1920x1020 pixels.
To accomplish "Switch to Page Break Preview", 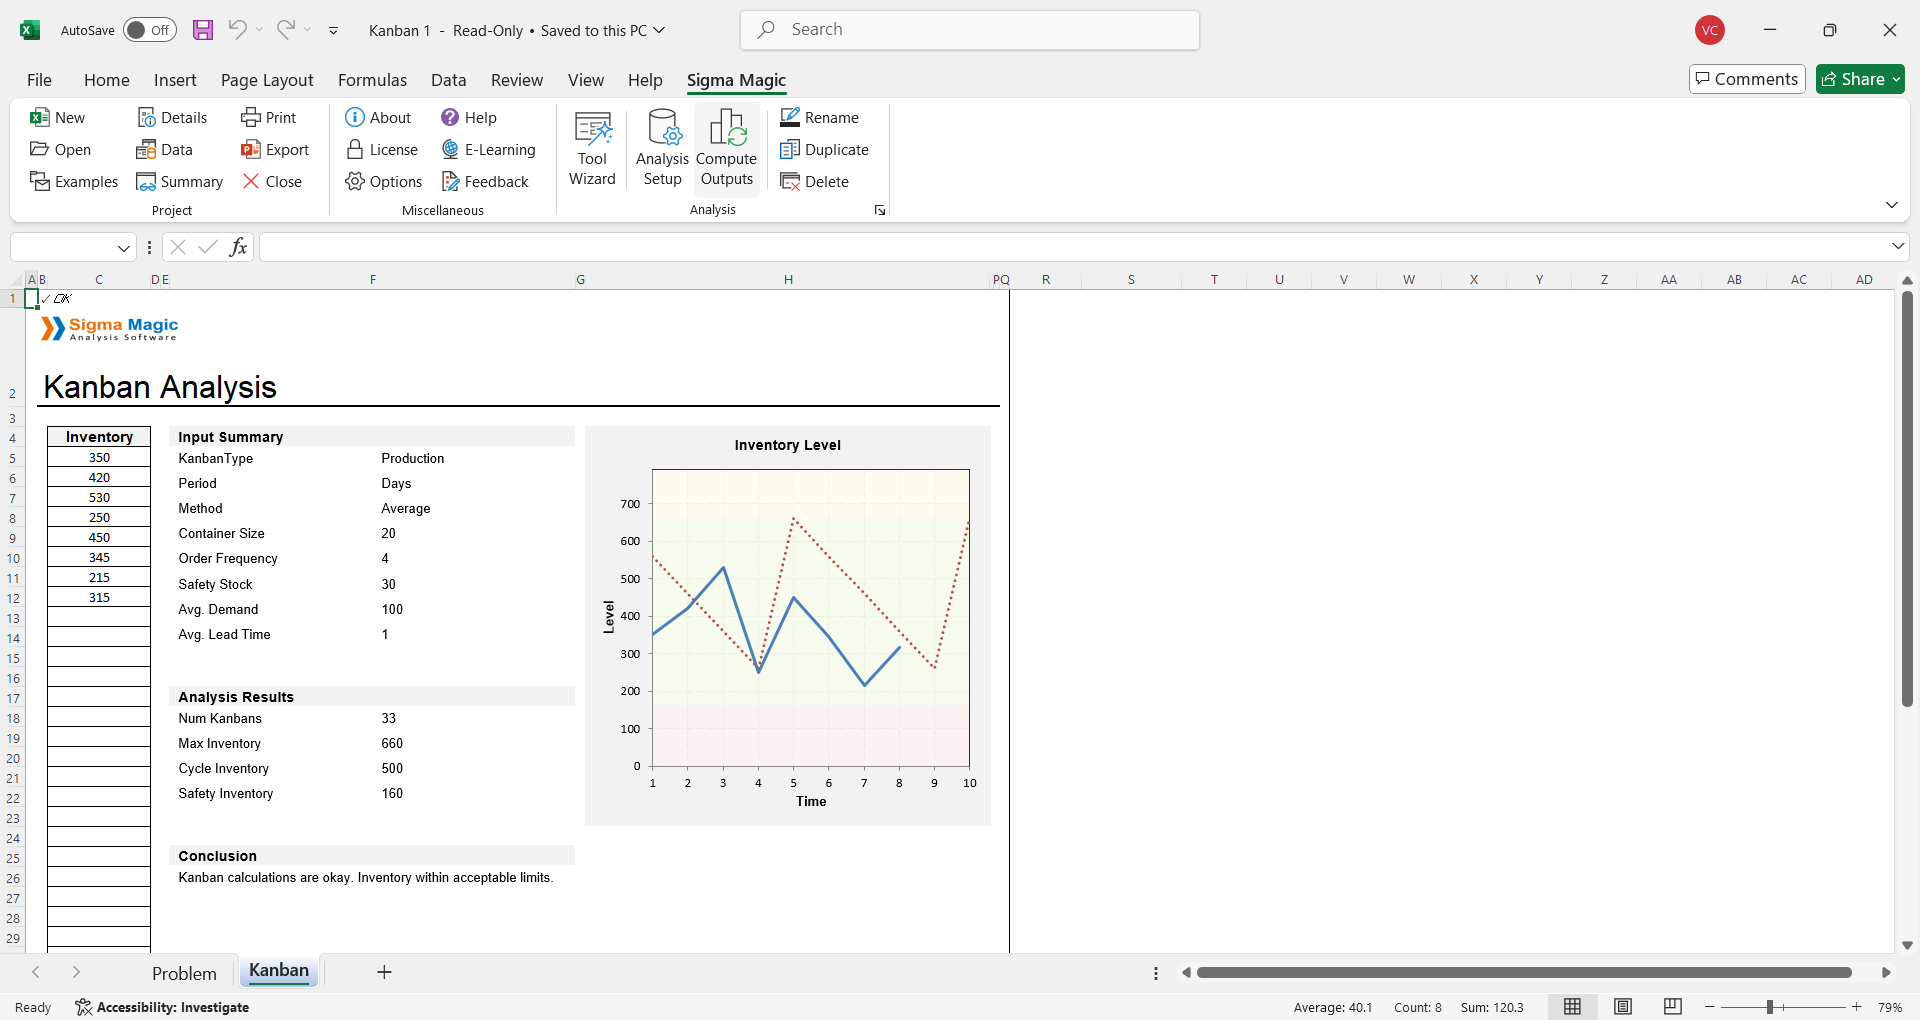I will pyautogui.click(x=1673, y=1007).
